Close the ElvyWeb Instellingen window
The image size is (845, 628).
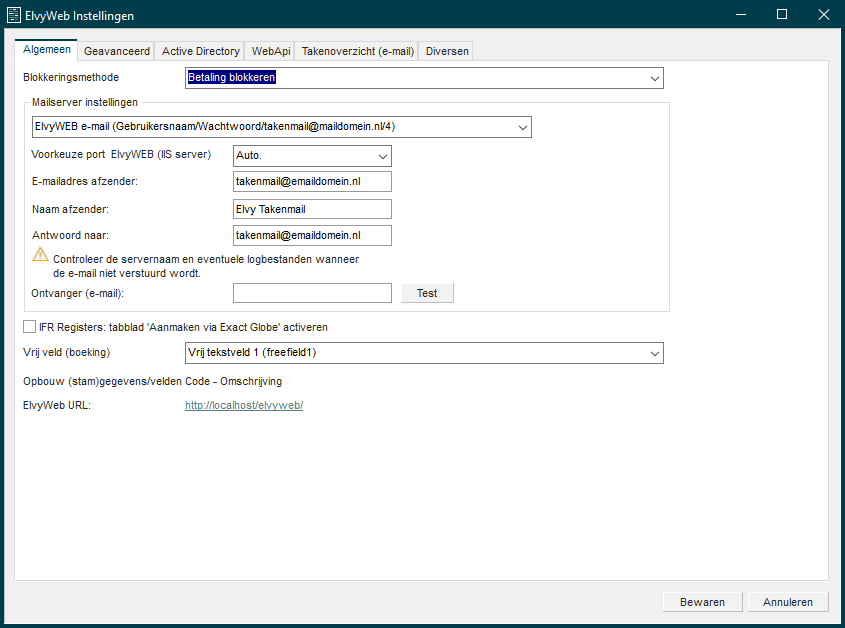[x=823, y=15]
